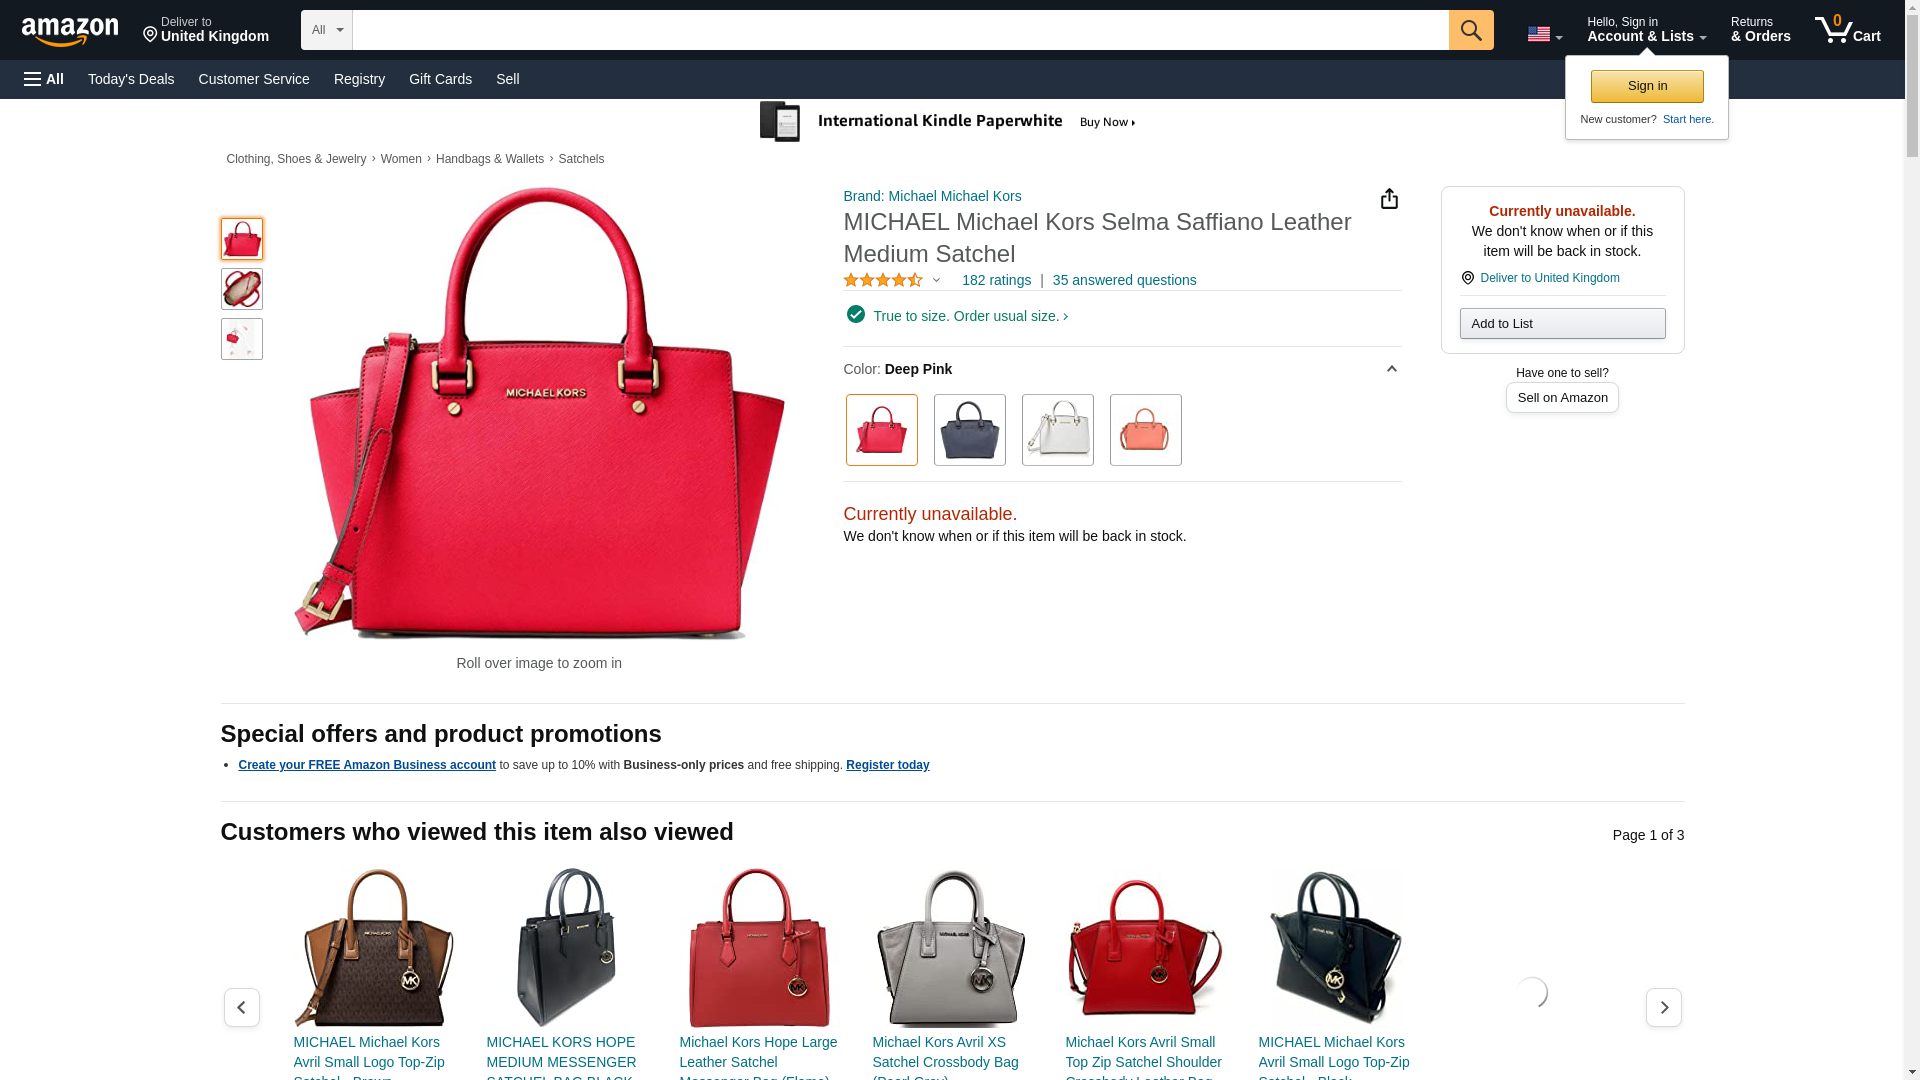Open the shopping cart icon
The image size is (1920, 1080).
point(1848,29)
